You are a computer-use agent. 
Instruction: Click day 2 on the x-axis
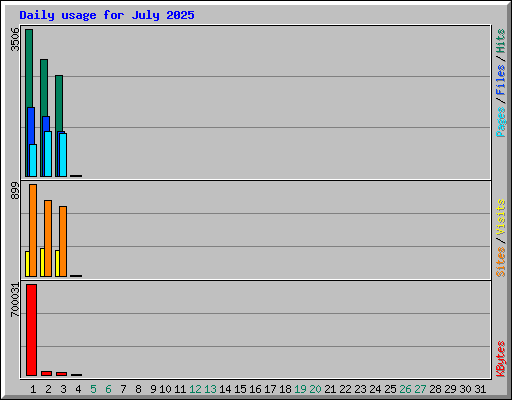(48, 389)
